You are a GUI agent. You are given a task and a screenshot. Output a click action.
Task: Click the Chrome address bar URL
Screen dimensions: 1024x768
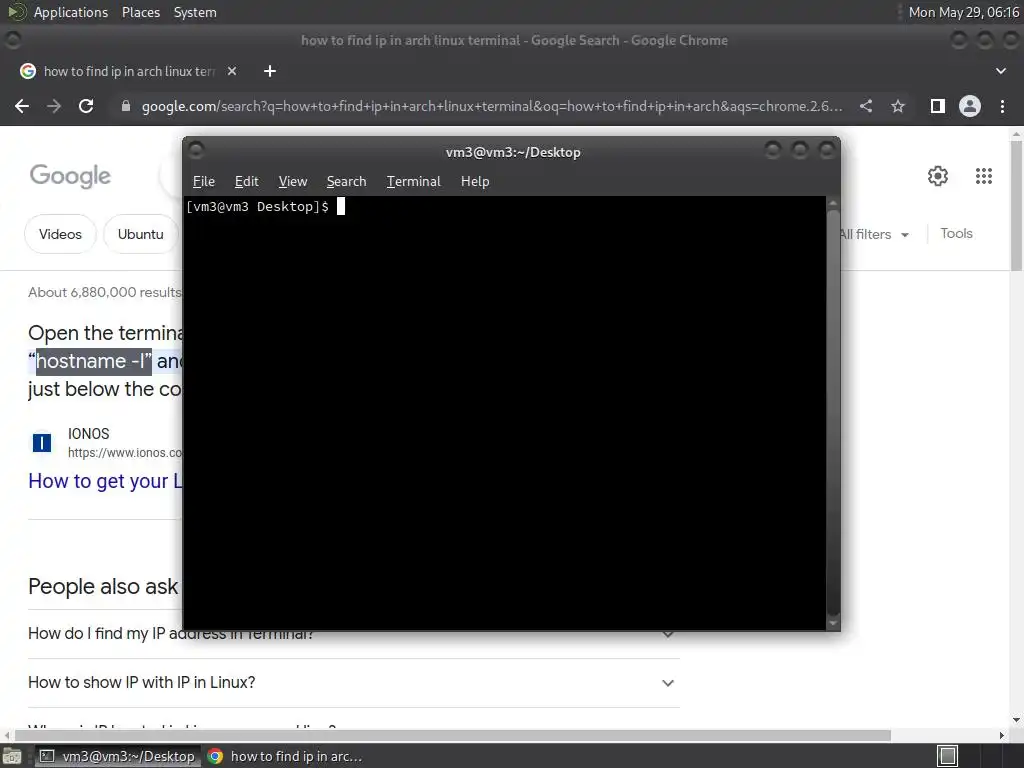tap(492, 106)
